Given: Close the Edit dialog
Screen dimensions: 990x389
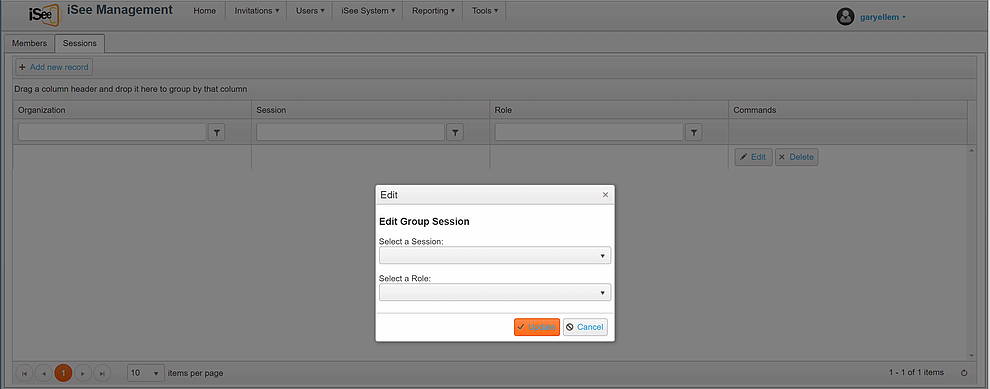Looking at the screenshot, I should [x=605, y=195].
